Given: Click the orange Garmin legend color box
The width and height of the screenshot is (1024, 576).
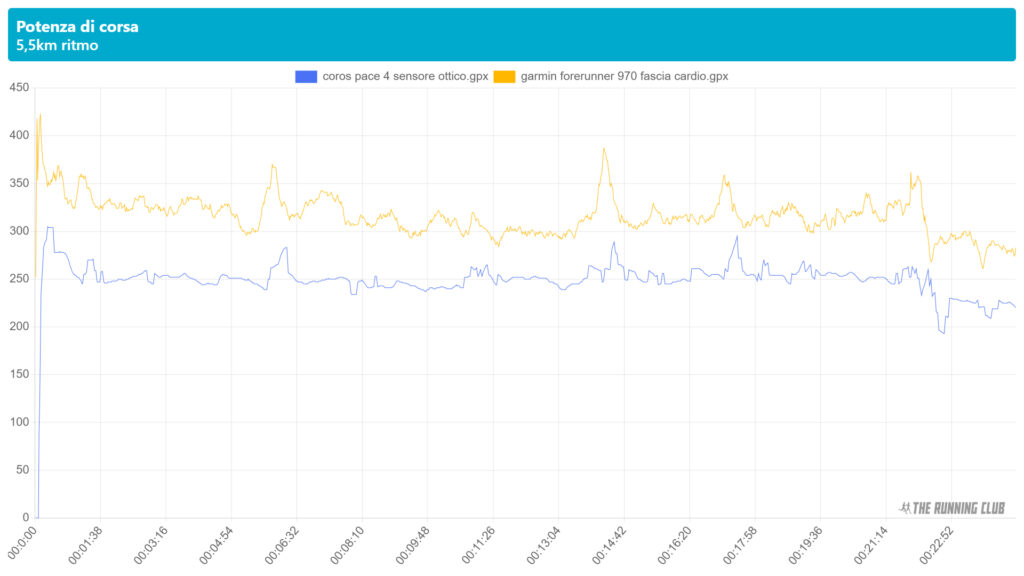Looking at the screenshot, I should click(x=503, y=76).
